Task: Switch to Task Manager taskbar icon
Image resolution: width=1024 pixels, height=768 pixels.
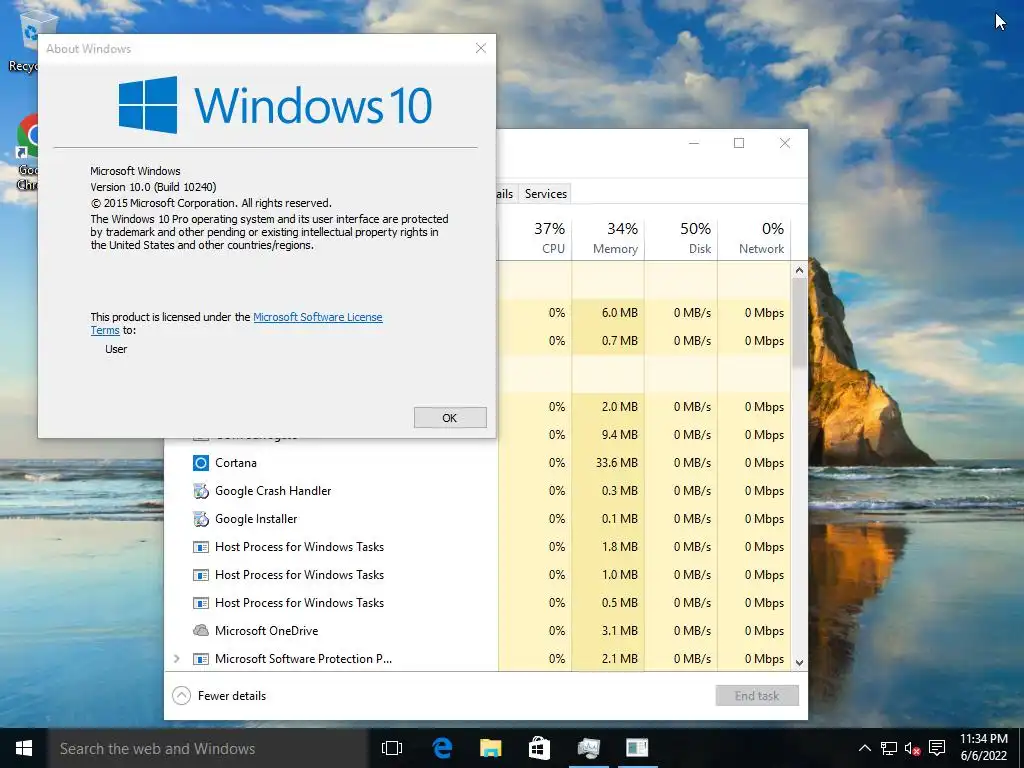Action: (588, 748)
